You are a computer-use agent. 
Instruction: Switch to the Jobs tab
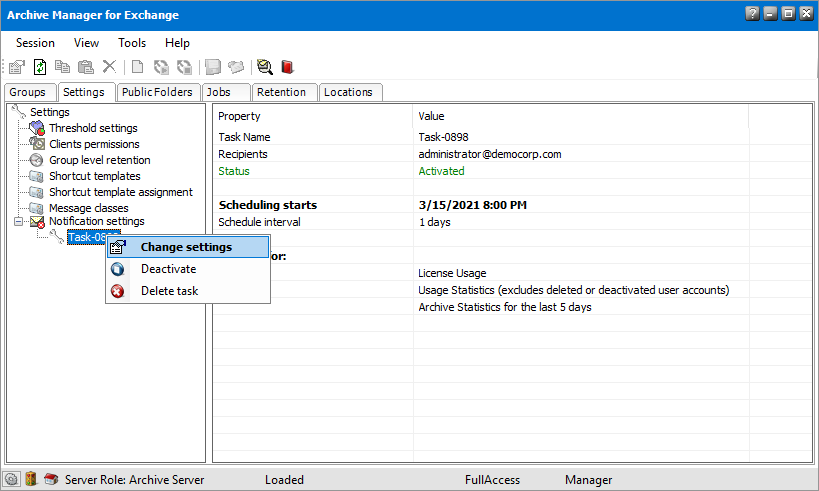[x=226, y=92]
